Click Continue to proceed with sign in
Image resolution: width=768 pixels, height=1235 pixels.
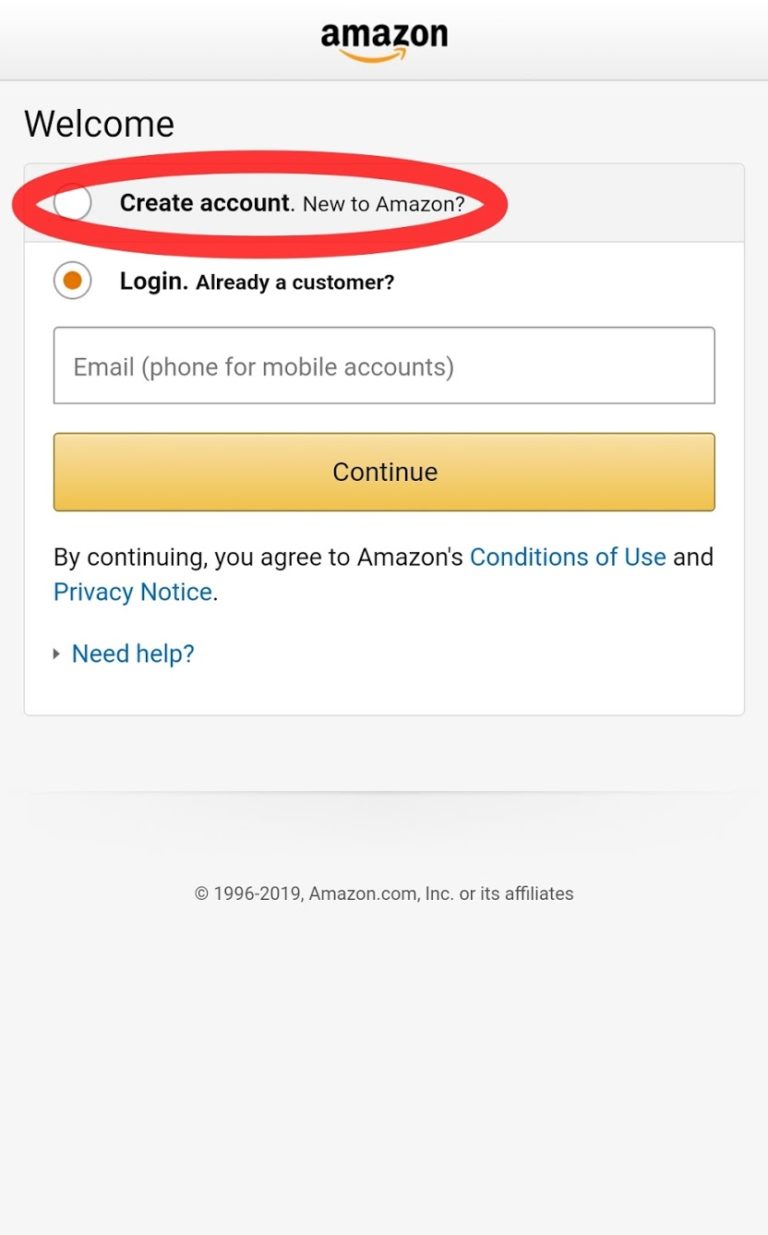(384, 471)
